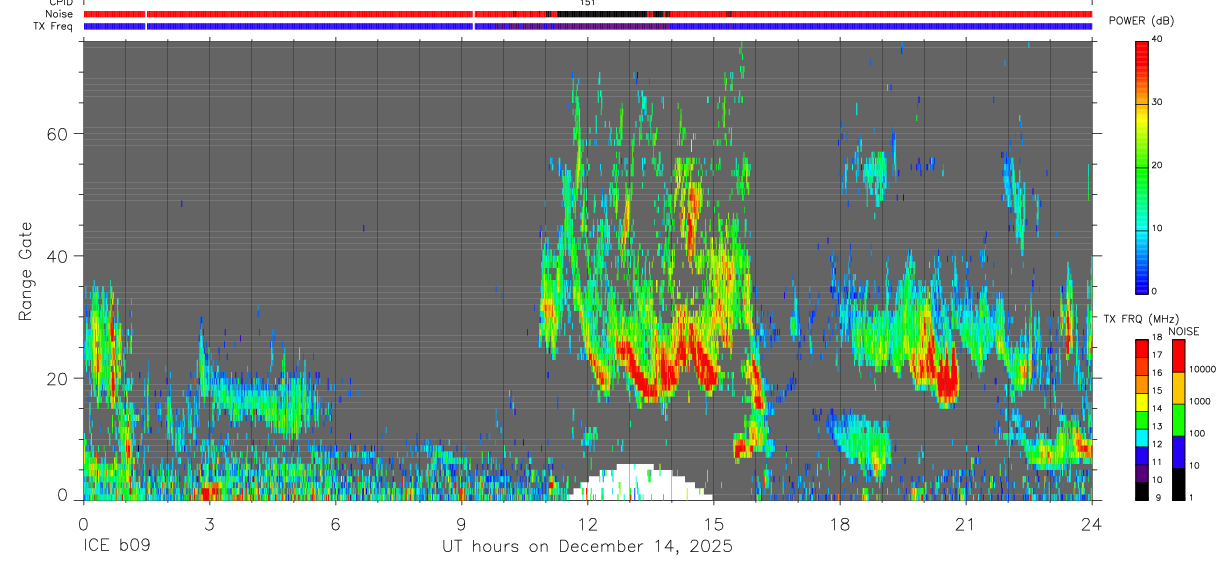Click the x-axis tick label '18' under the plot
Image resolution: width=1228 pixels, height=567 pixels.
click(x=840, y=523)
